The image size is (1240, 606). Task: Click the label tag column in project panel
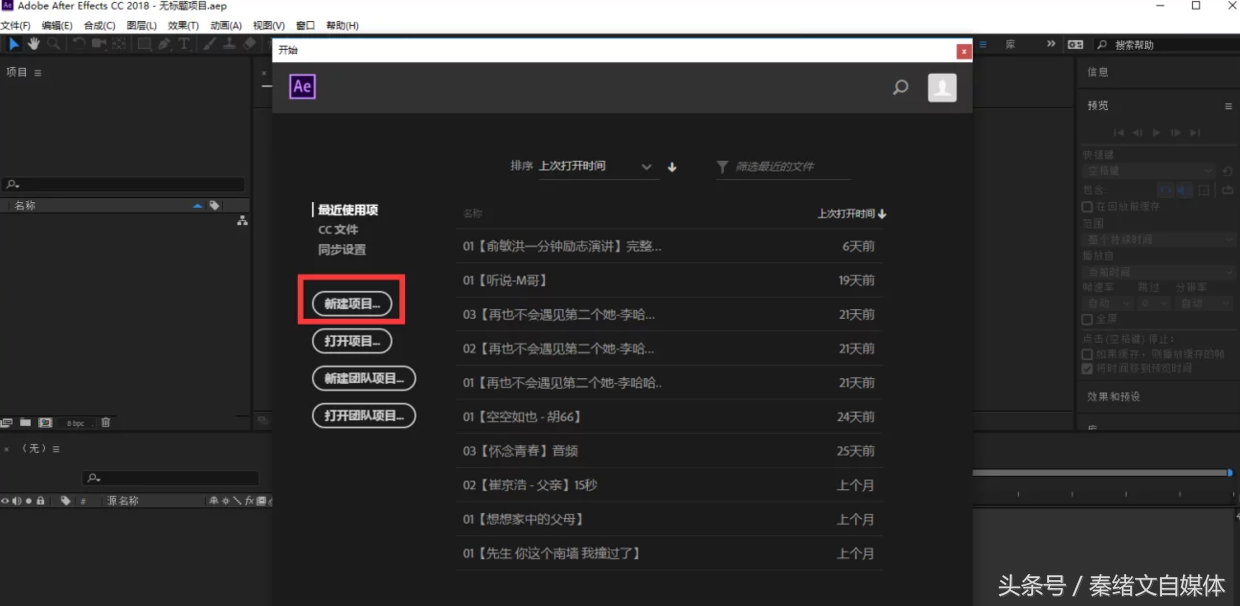(x=214, y=205)
